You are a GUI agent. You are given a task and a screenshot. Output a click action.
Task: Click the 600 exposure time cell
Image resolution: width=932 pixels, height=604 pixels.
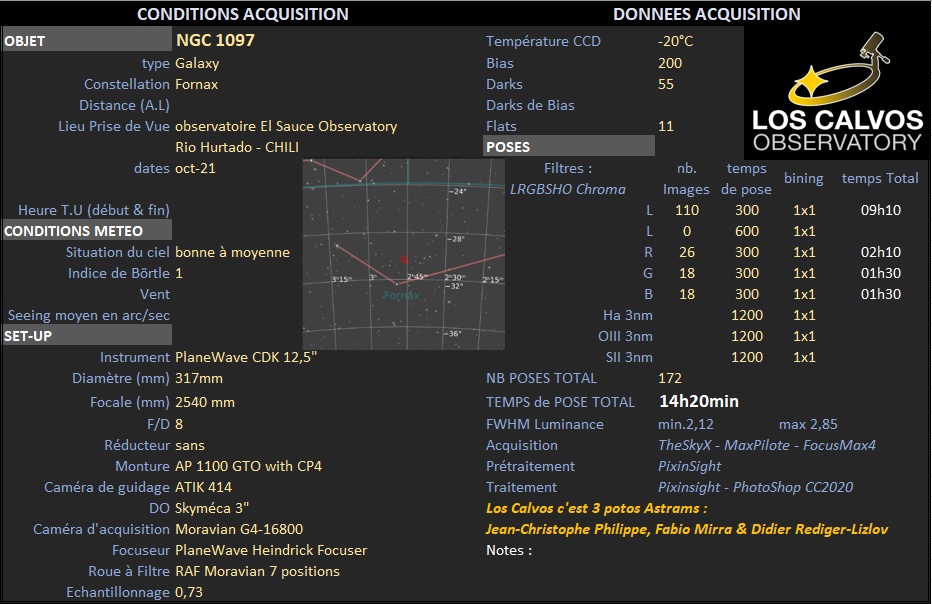click(x=747, y=231)
